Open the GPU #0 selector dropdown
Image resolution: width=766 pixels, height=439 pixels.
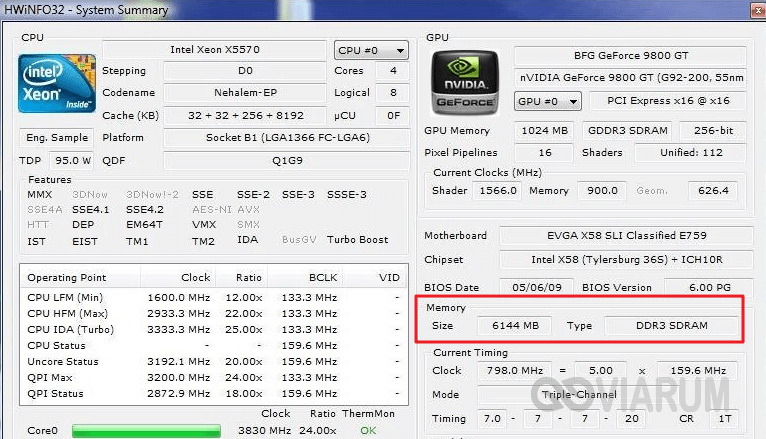tap(548, 101)
